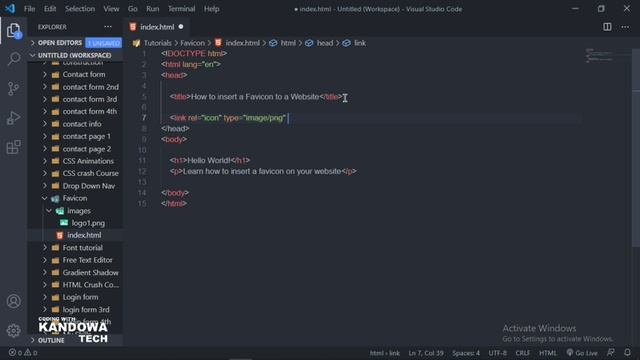The image size is (640, 360).
Task: Click Ln 7, Col 39 in status bar
Action: point(426,353)
